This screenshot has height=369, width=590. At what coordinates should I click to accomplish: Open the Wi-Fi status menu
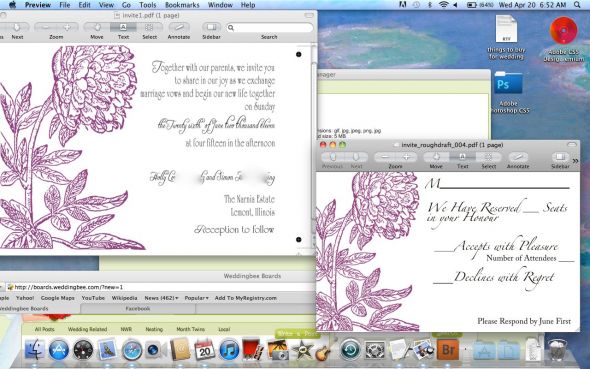tap(444, 5)
